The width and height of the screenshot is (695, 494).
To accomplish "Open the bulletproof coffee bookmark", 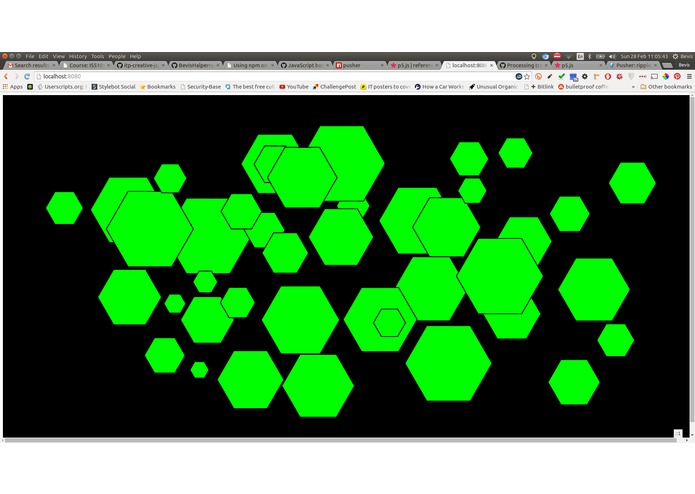I will (583, 87).
